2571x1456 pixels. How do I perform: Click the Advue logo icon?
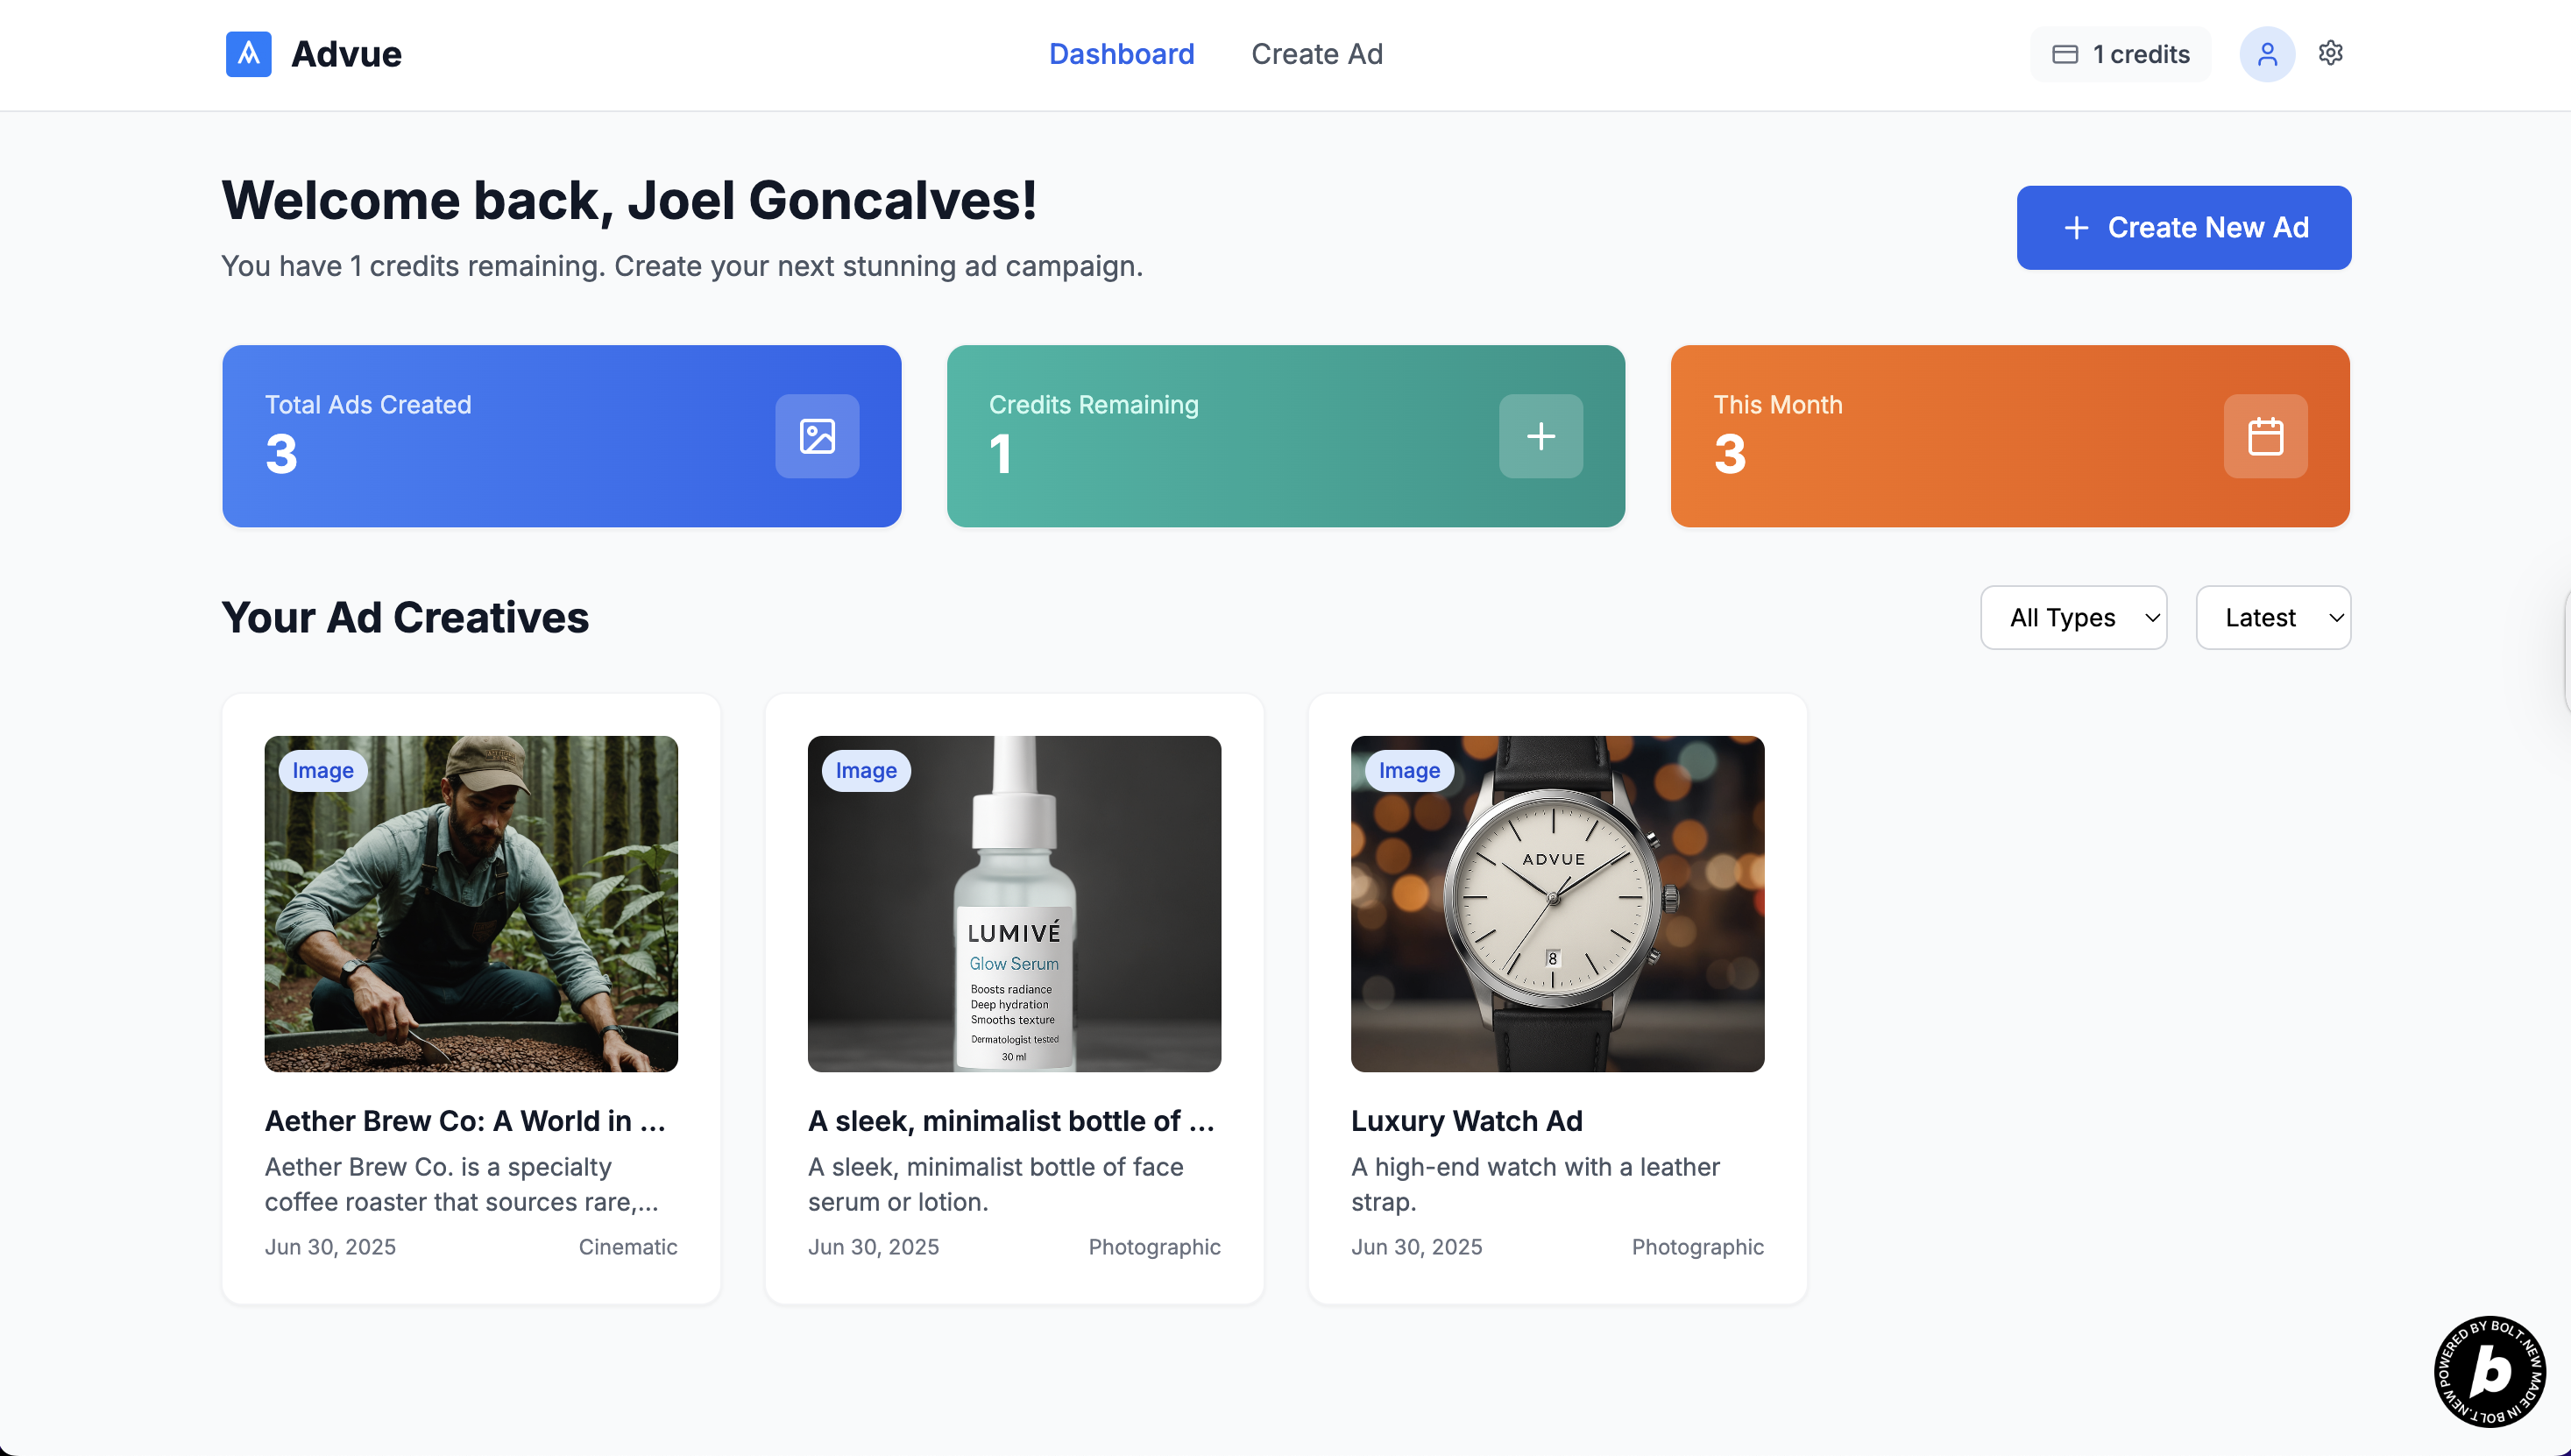pyautogui.click(x=248, y=54)
